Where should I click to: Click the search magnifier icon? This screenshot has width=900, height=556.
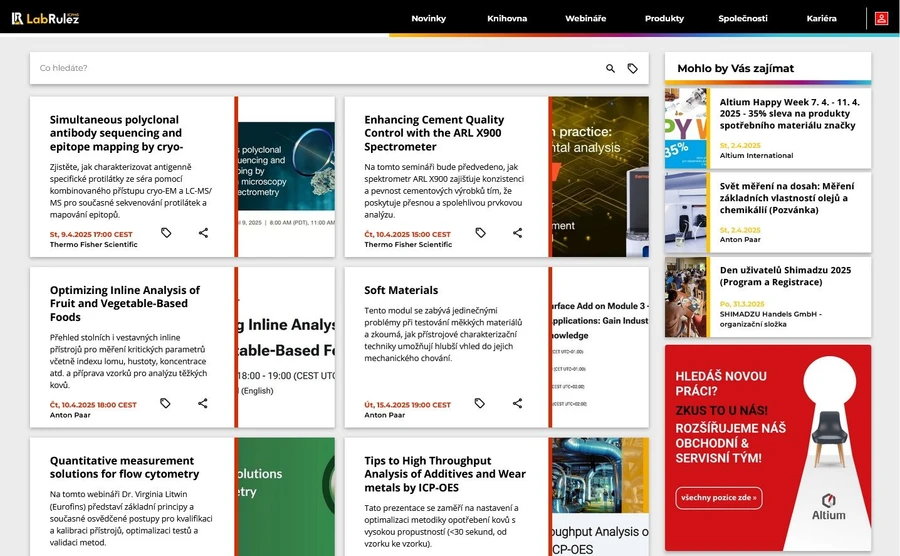[610, 68]
